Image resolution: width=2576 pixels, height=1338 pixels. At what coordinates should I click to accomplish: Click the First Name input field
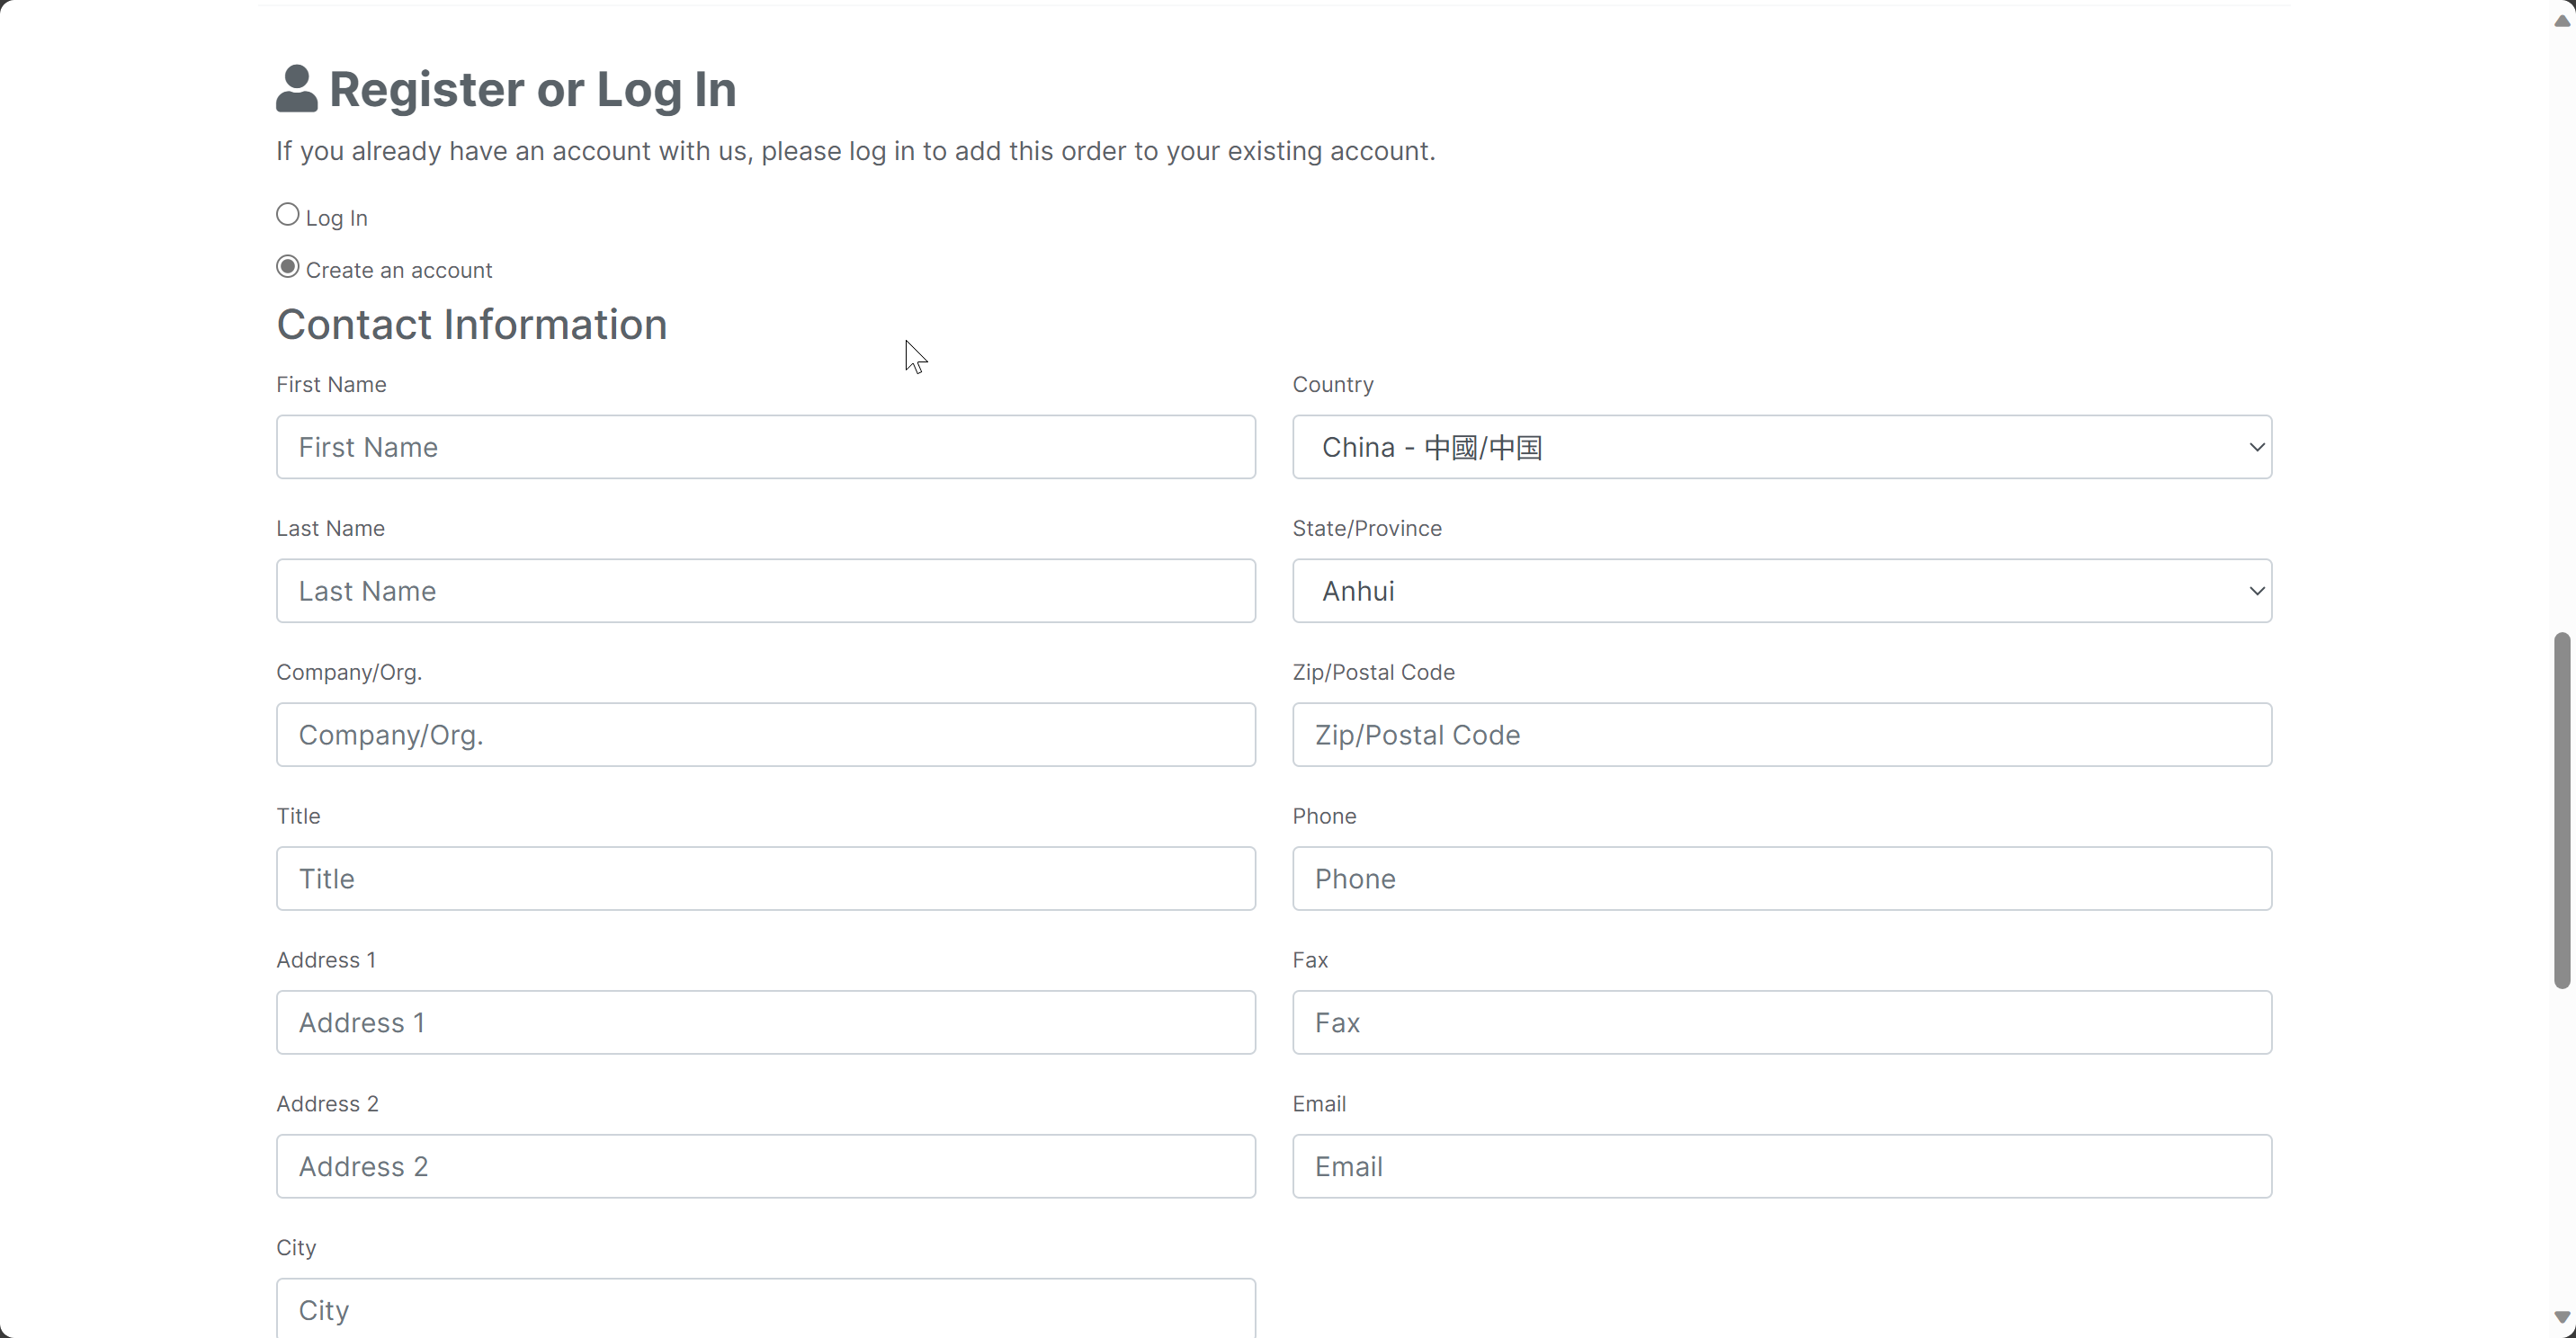766,447
